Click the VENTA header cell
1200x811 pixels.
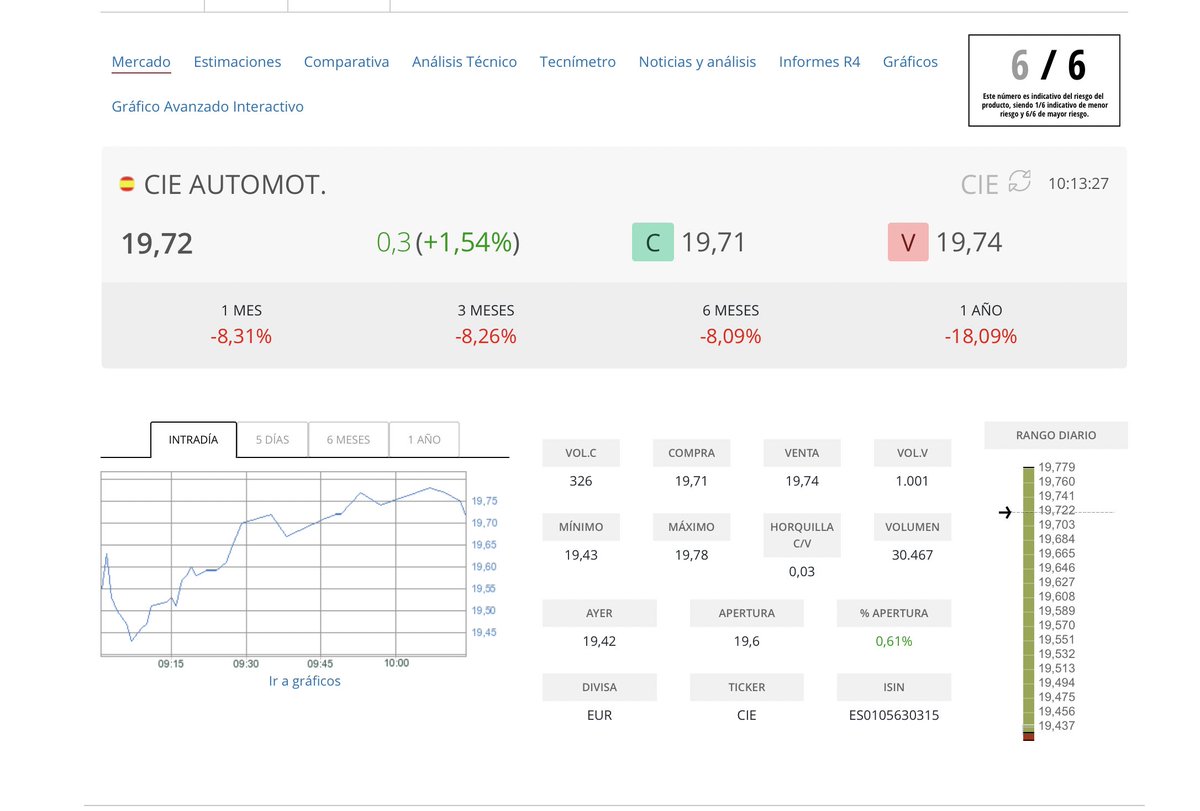coord(802,453)
